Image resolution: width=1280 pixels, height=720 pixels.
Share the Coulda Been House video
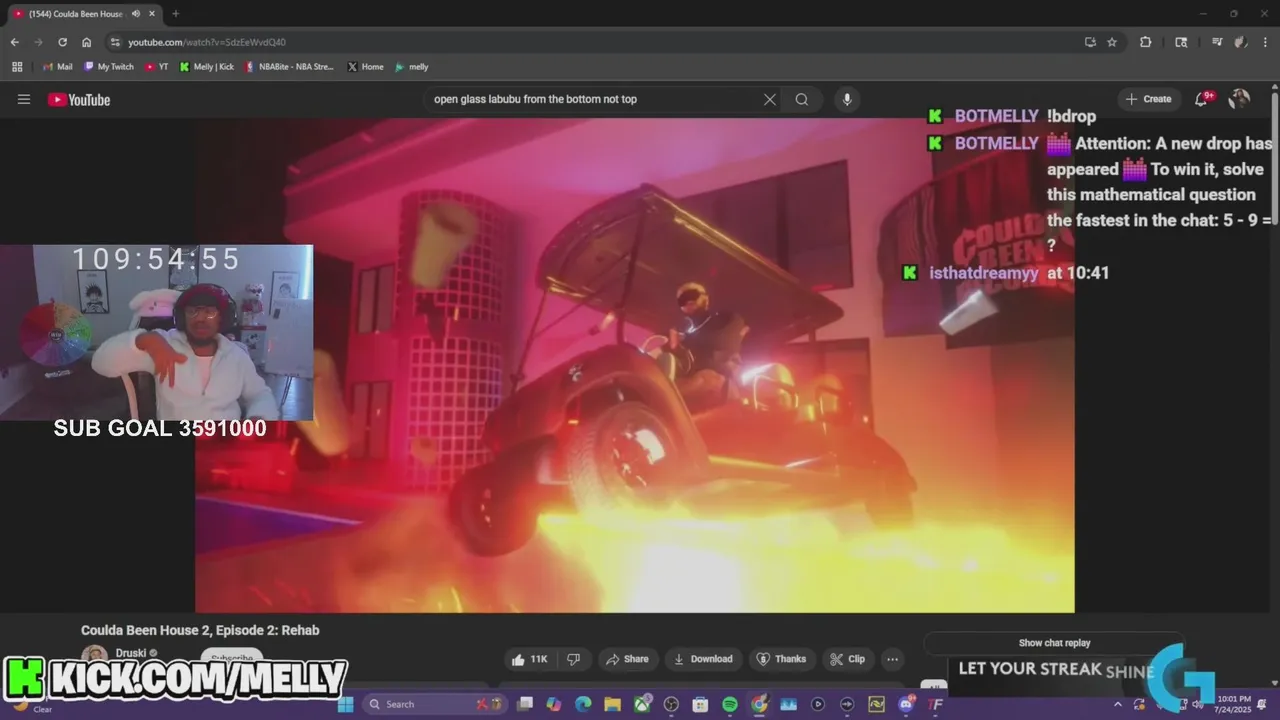click(627, 659)
